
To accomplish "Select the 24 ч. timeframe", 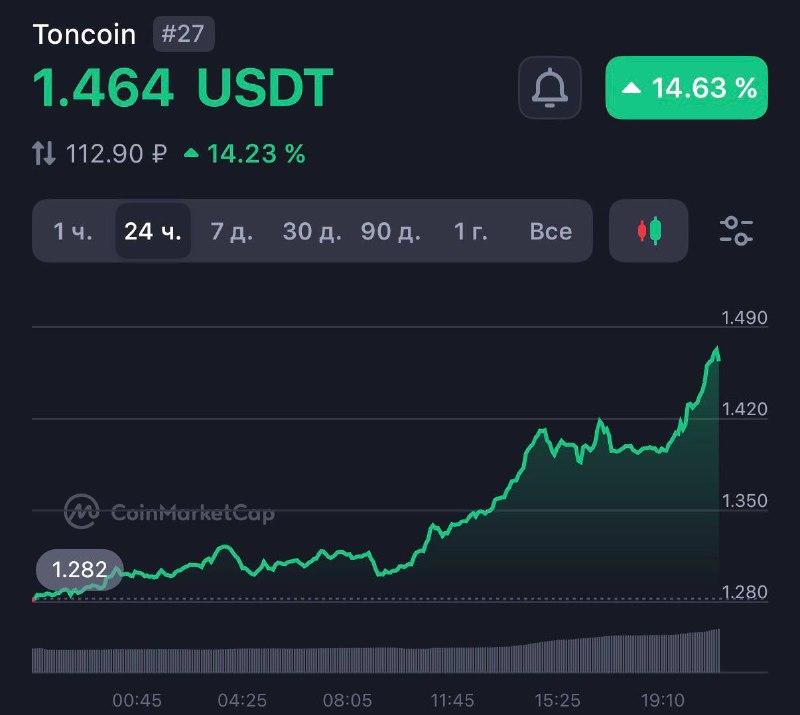I will click(x=153, y=231).
